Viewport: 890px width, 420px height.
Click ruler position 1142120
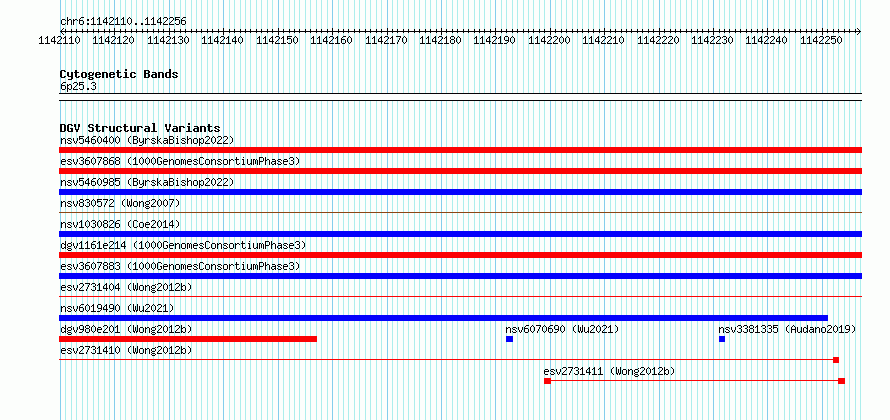click(x=114, y=40)
